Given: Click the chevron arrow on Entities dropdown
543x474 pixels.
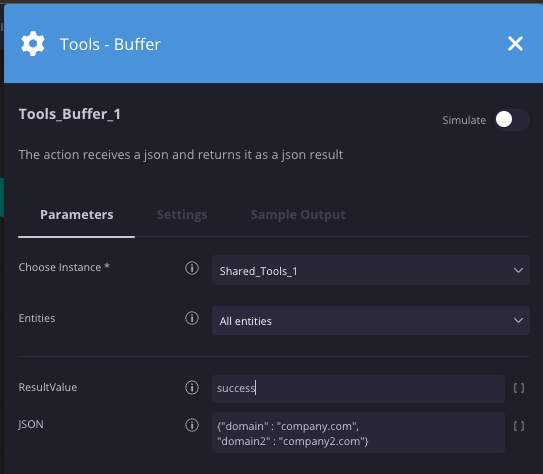Looking at the screenshot, I should 518,321.
